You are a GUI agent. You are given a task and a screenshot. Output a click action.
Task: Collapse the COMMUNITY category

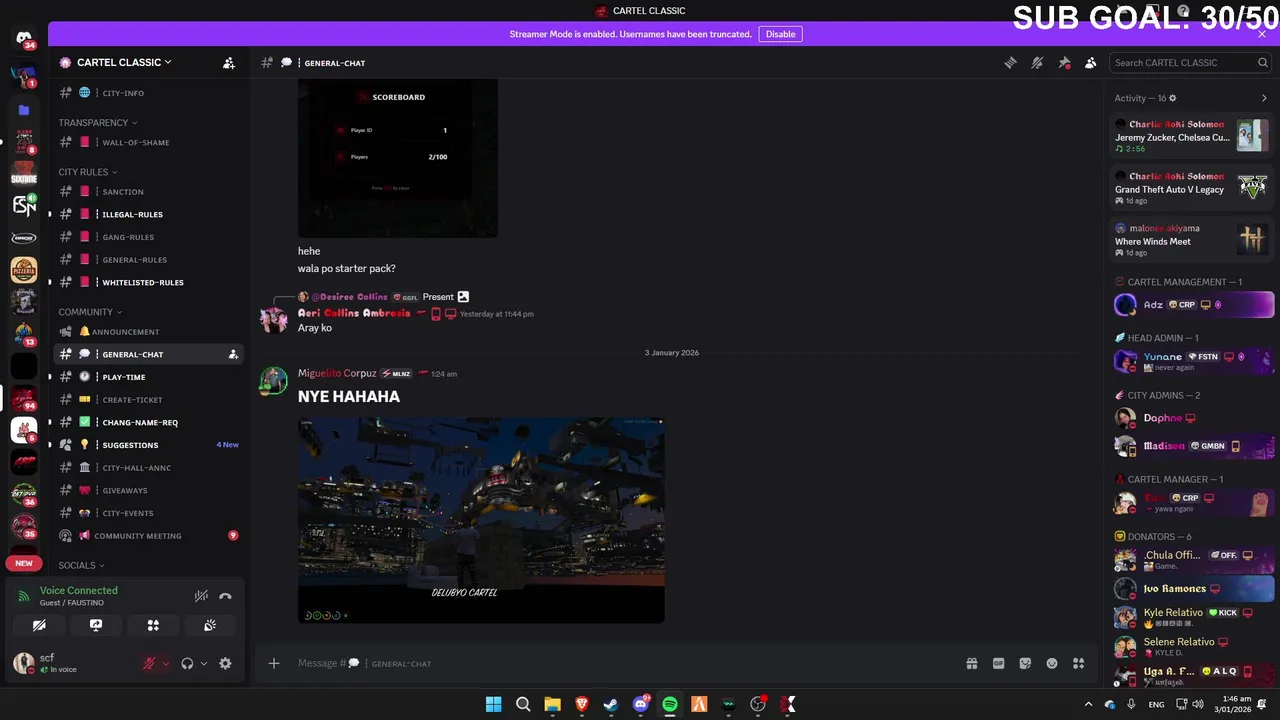click(x=90, y=312)
